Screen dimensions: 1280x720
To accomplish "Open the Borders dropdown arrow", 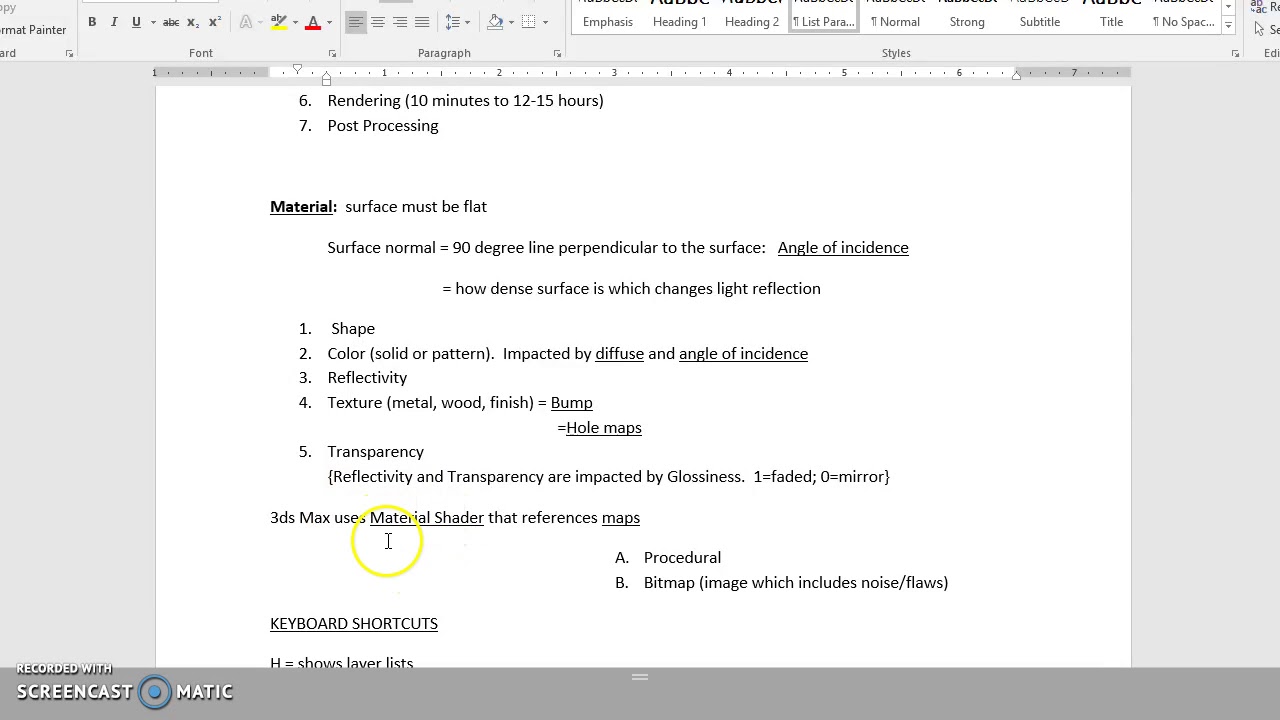I will click(x=545, y=22).
